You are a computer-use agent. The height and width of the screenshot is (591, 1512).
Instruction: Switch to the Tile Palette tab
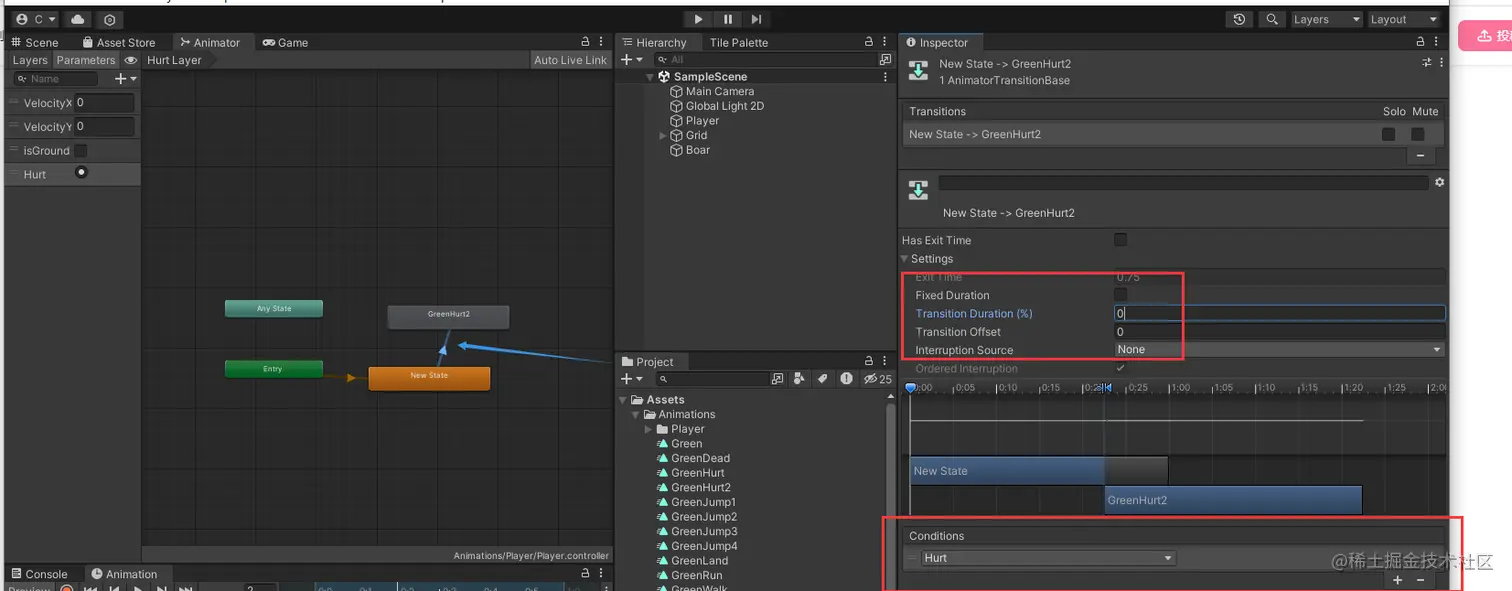739,42
